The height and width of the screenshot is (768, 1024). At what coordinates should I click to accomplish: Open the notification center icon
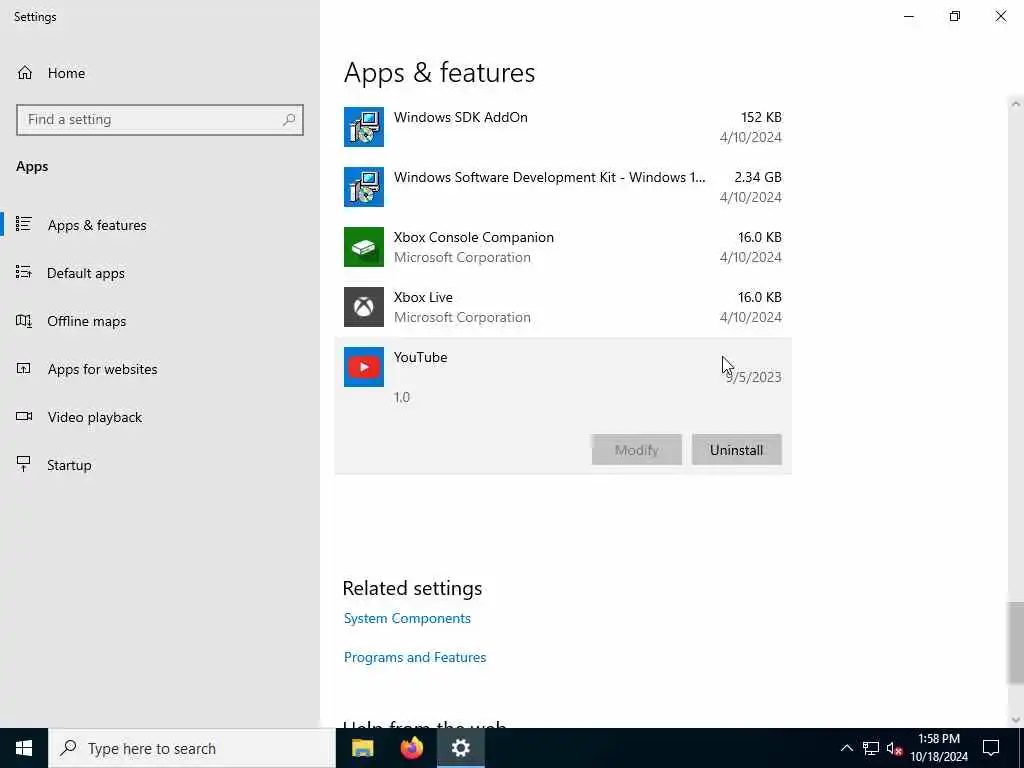tap(991, 748)
